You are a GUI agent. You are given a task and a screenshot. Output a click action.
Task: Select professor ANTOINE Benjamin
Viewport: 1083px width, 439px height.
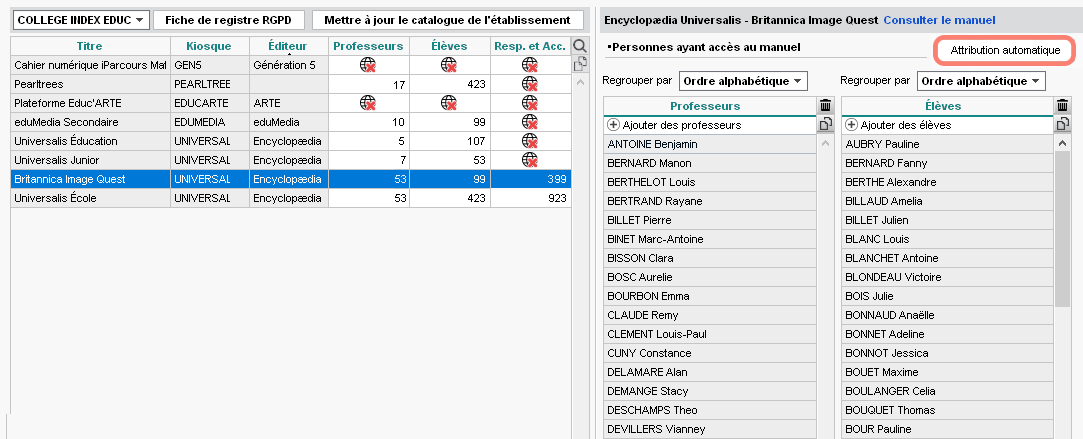tap(709, 144)
